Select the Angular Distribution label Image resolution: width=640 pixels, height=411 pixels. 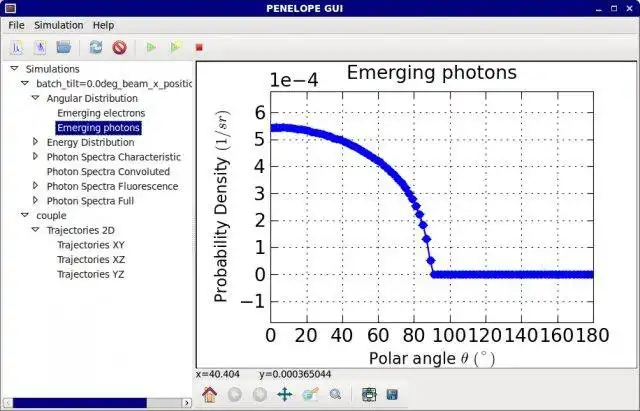(92, 98)
